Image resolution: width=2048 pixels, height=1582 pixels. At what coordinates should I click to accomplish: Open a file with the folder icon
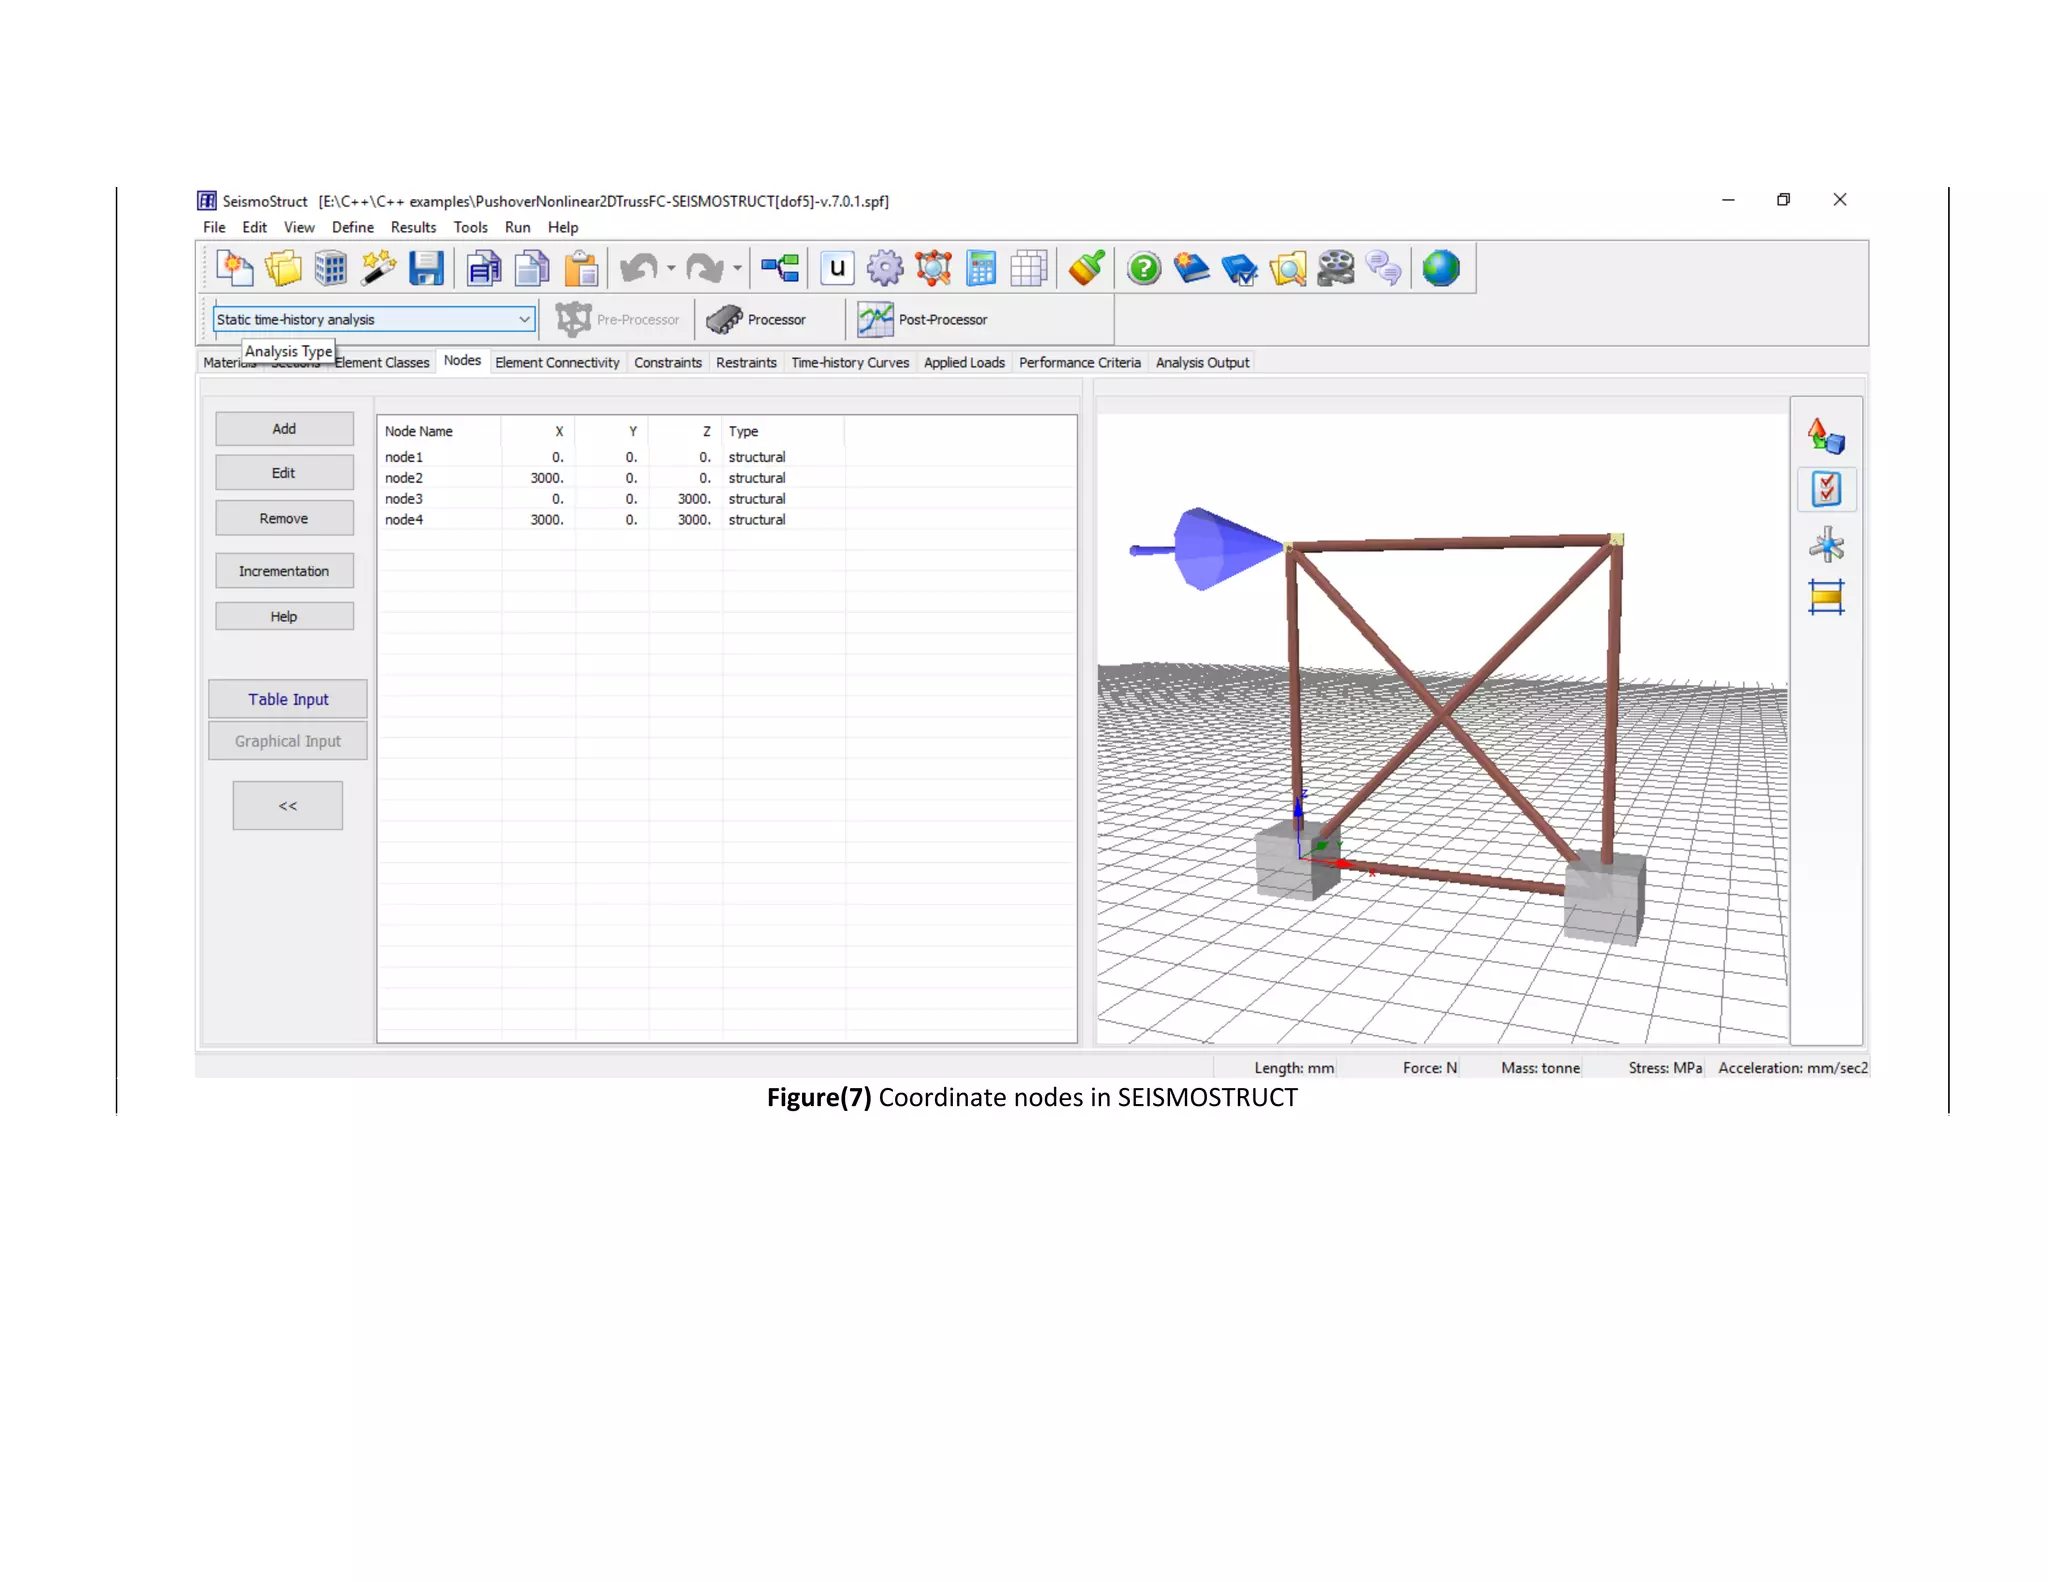(x=283, y=268)
